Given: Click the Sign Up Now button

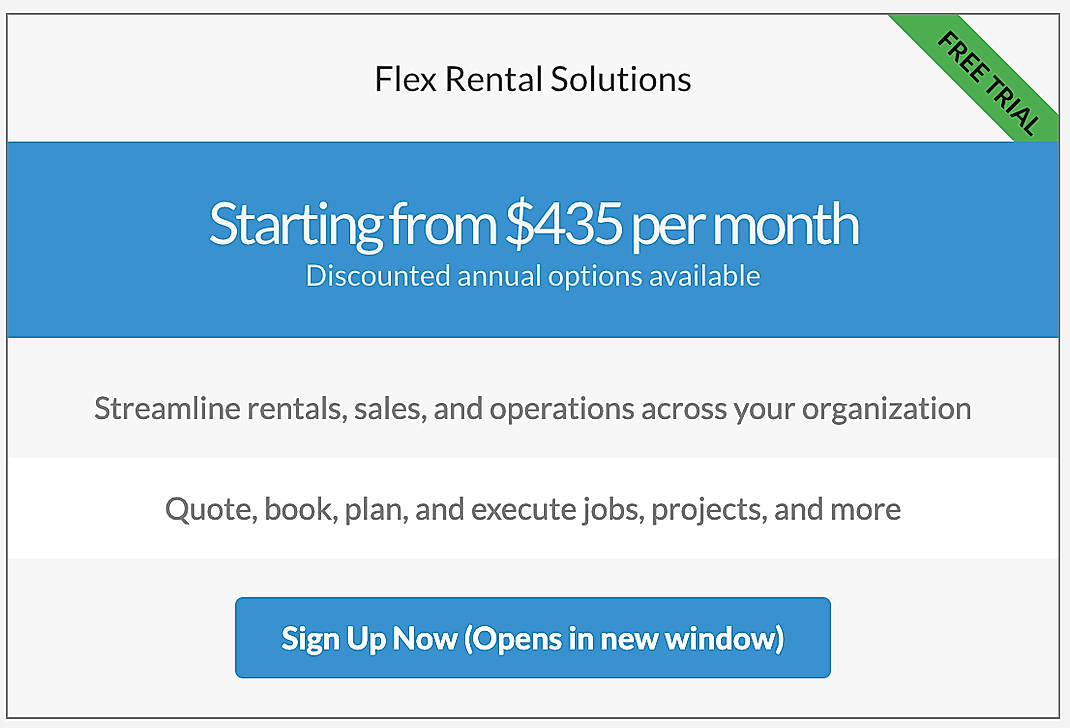Looking at the screenshot, I should (532, 638).
